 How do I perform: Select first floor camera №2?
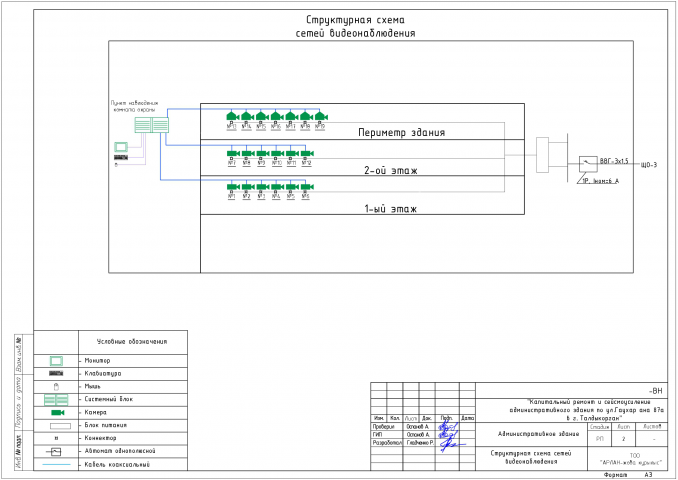coord(248,187)
